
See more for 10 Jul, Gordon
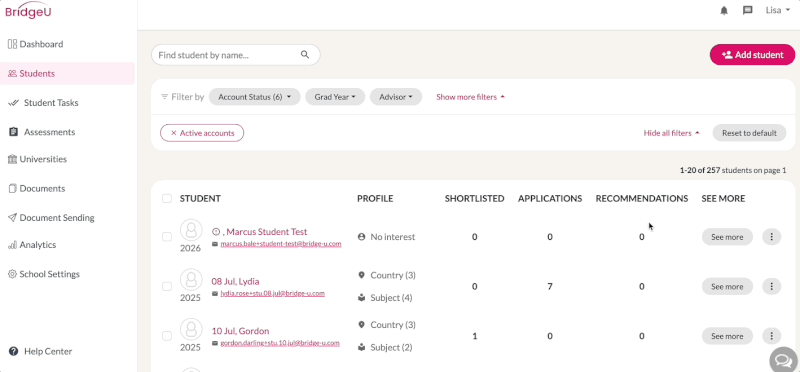727,336
